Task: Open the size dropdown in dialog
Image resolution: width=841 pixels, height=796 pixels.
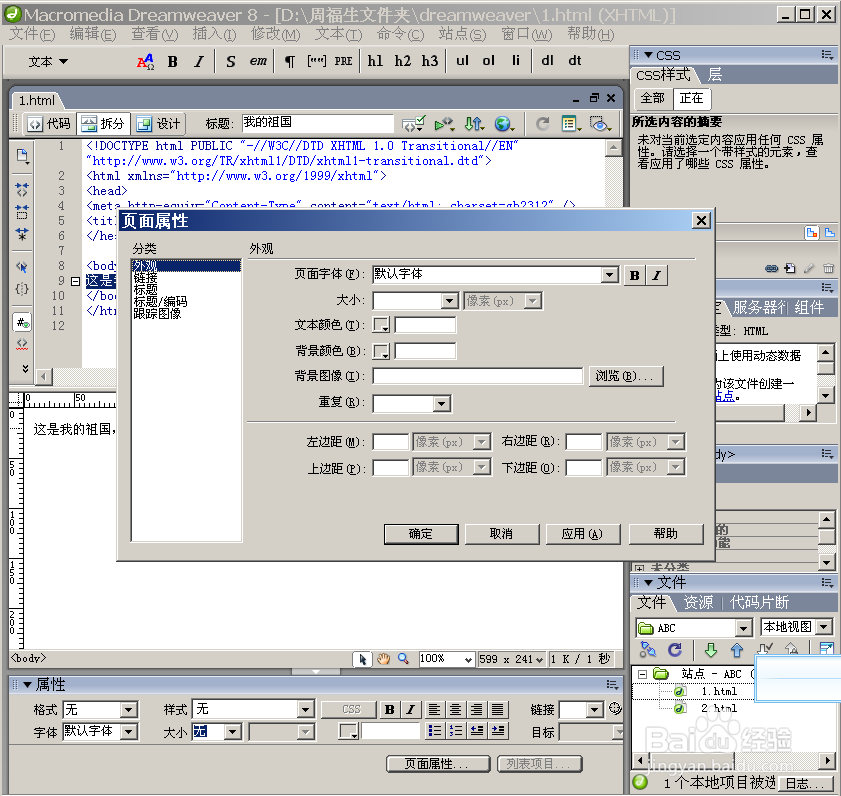Action: 449,301
